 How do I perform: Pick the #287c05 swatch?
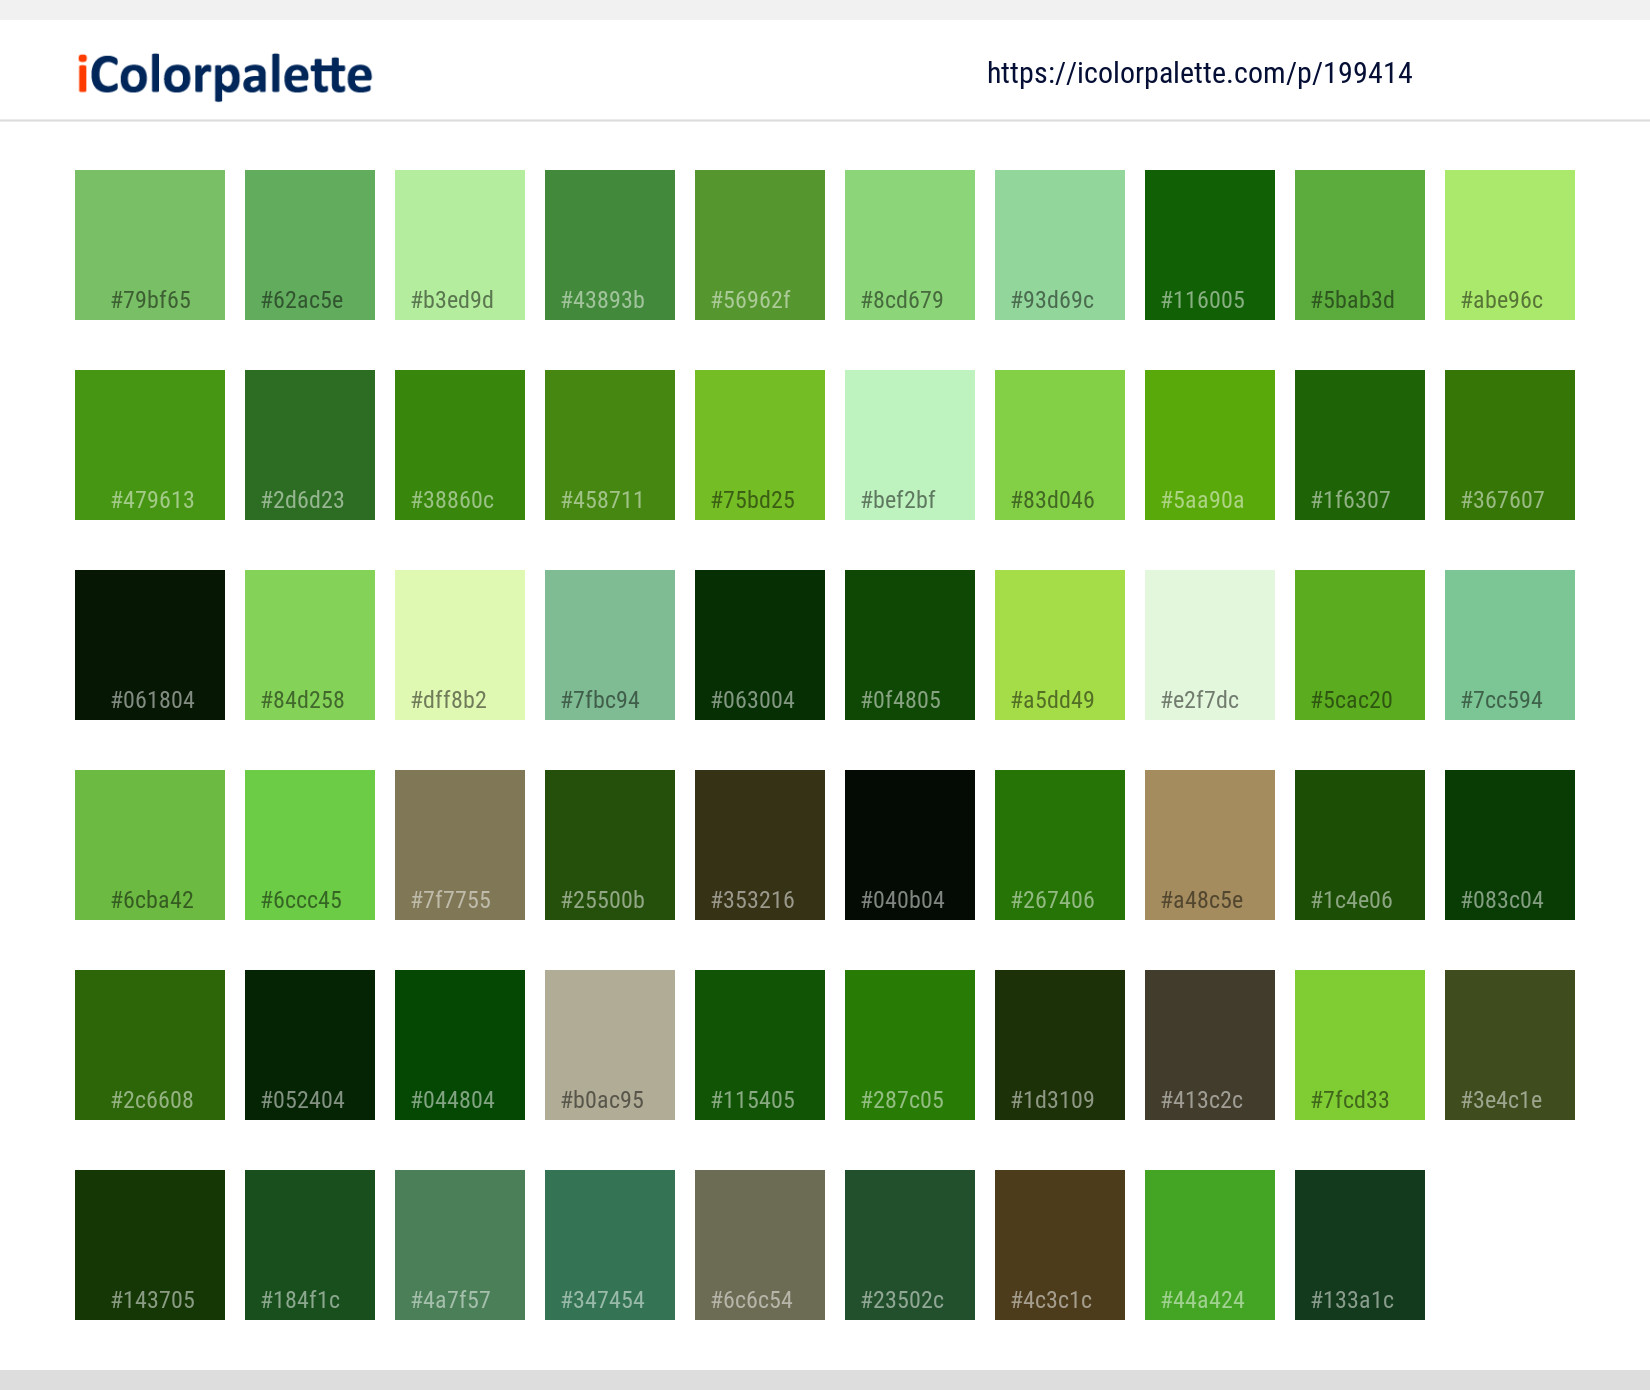pos(910,1045)
